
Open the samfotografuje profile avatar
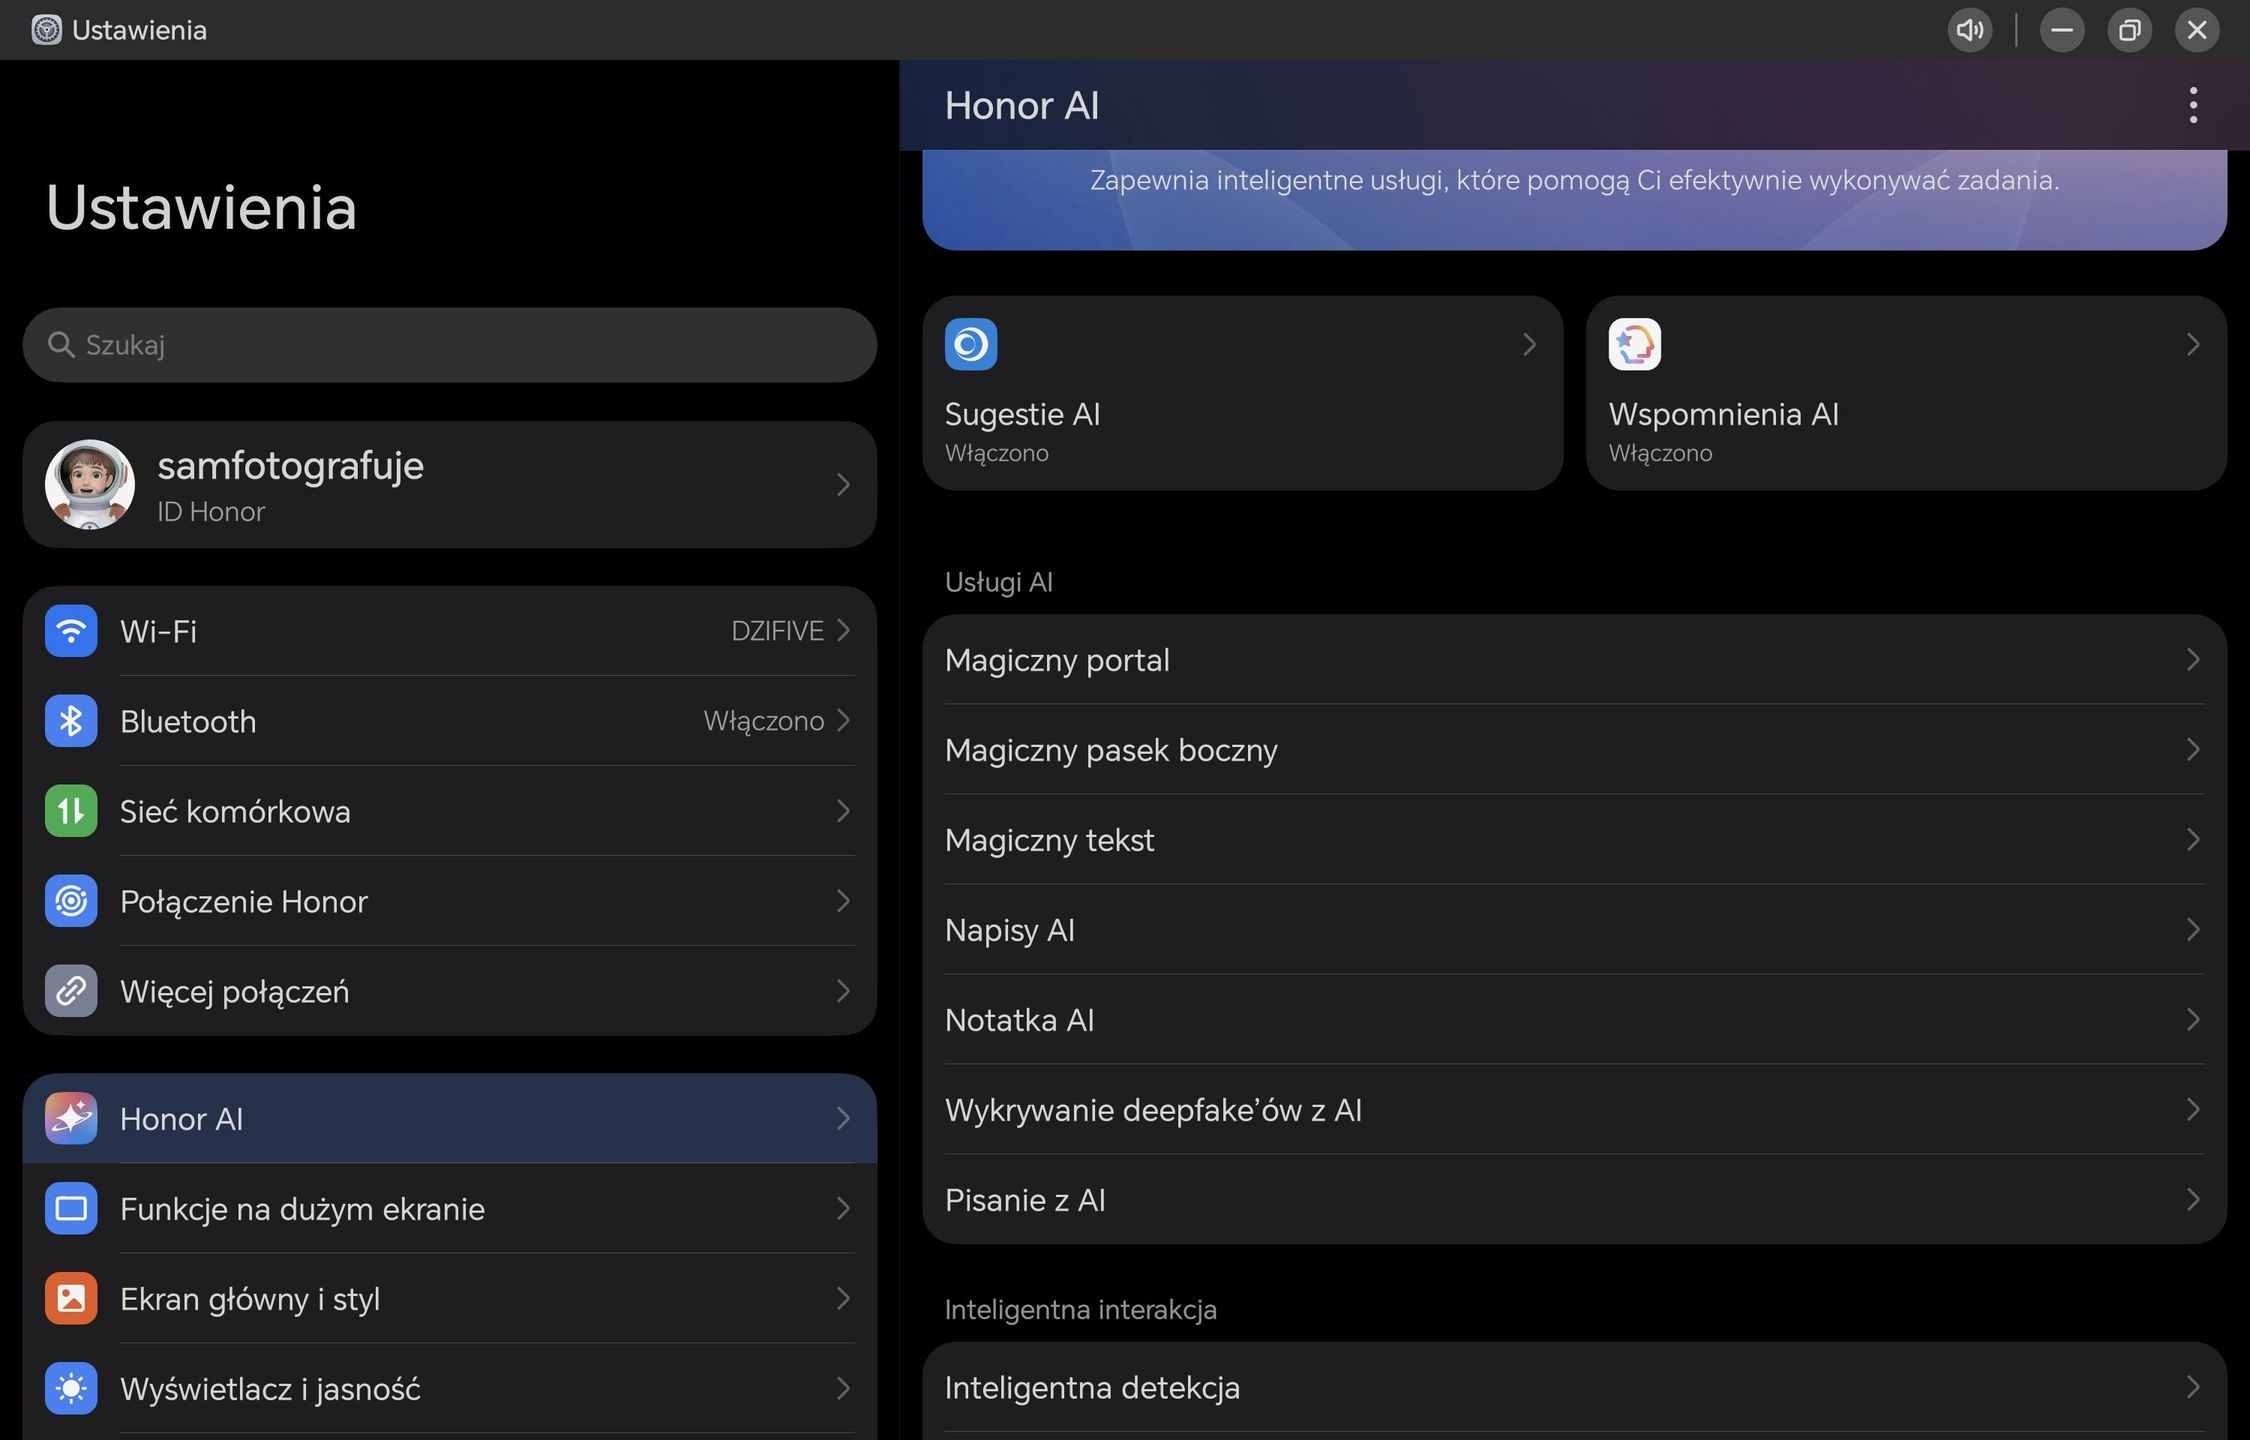90,485
